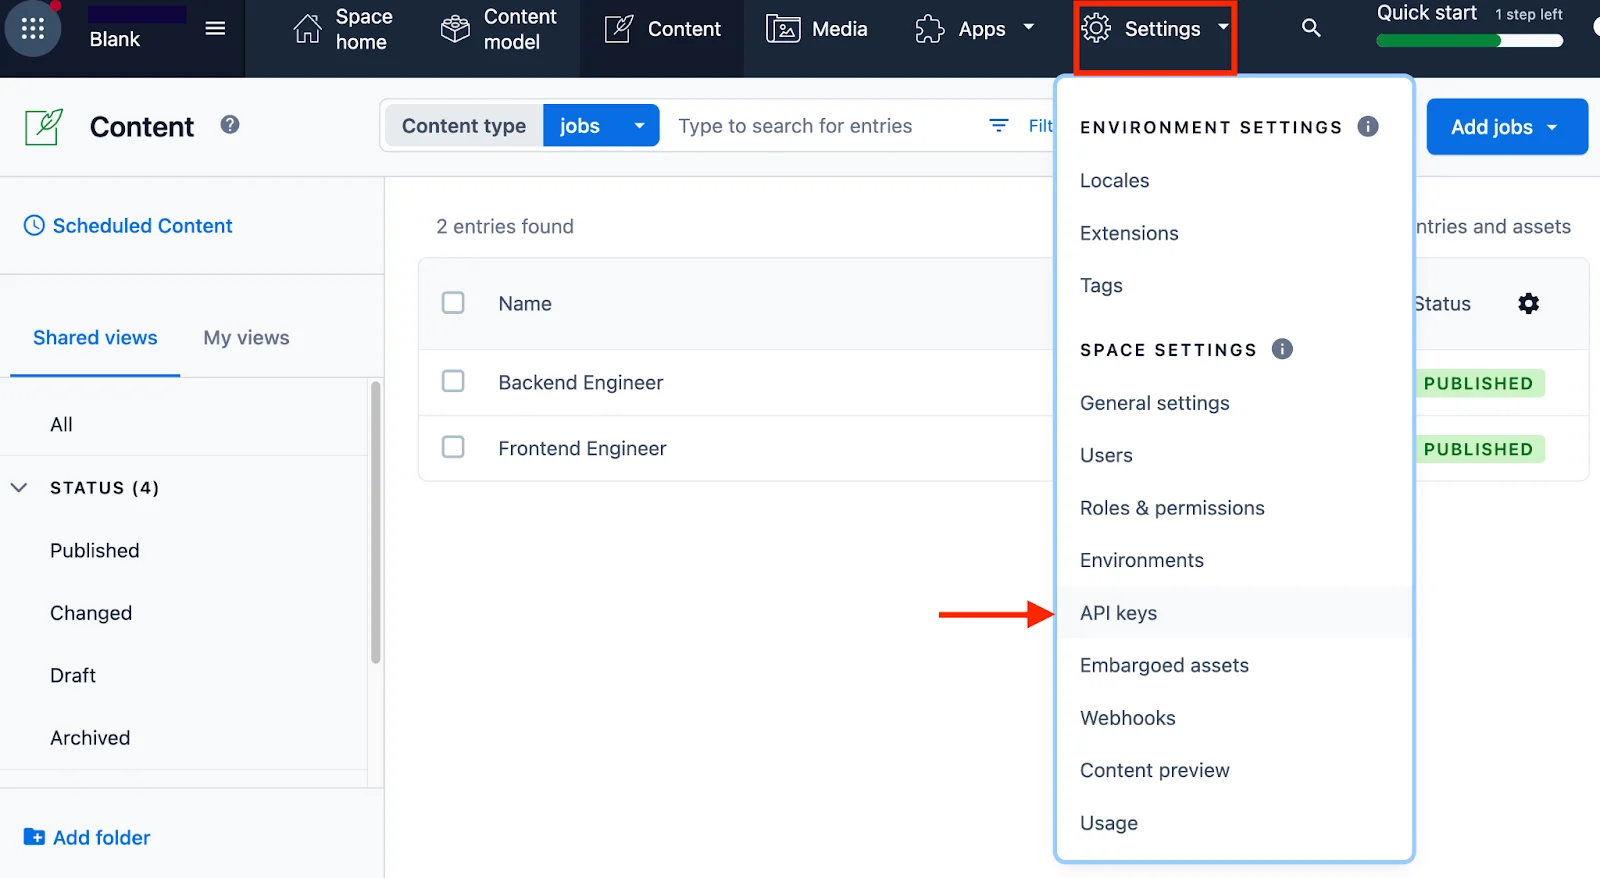Viewport: 1600px width, 878px height.
Task: Click the Quick start progress bar
Action: 1469,41
